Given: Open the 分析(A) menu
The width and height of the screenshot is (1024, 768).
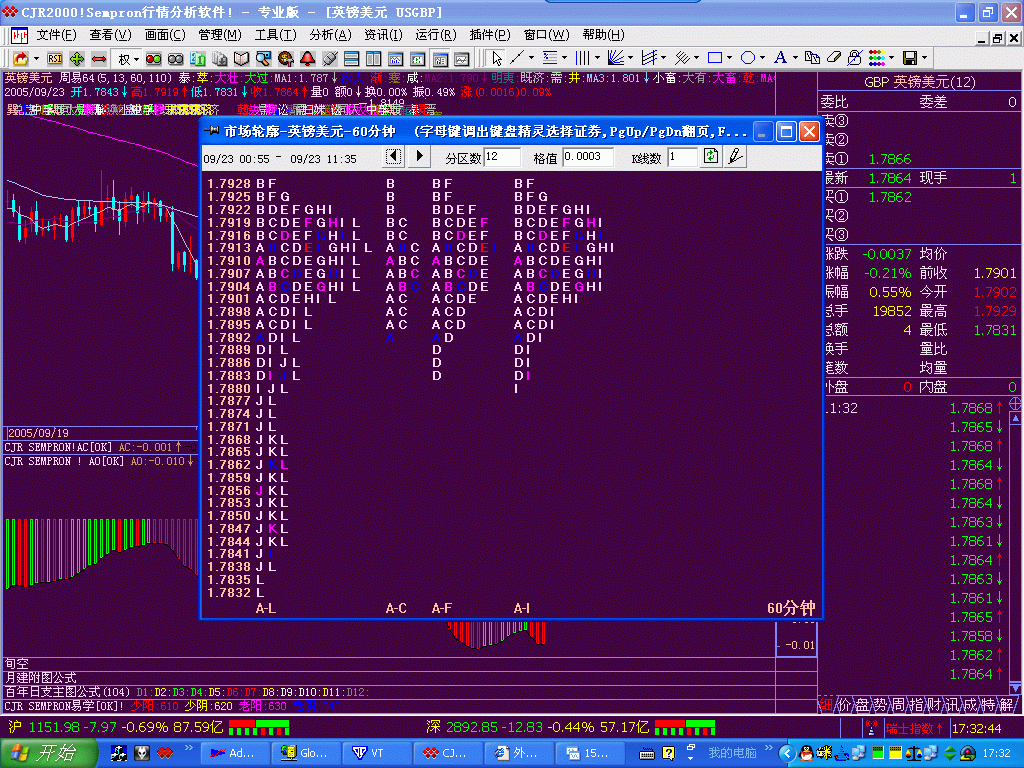Looking at the screenshot, I should pyautogui.click(x=330, y=34).
